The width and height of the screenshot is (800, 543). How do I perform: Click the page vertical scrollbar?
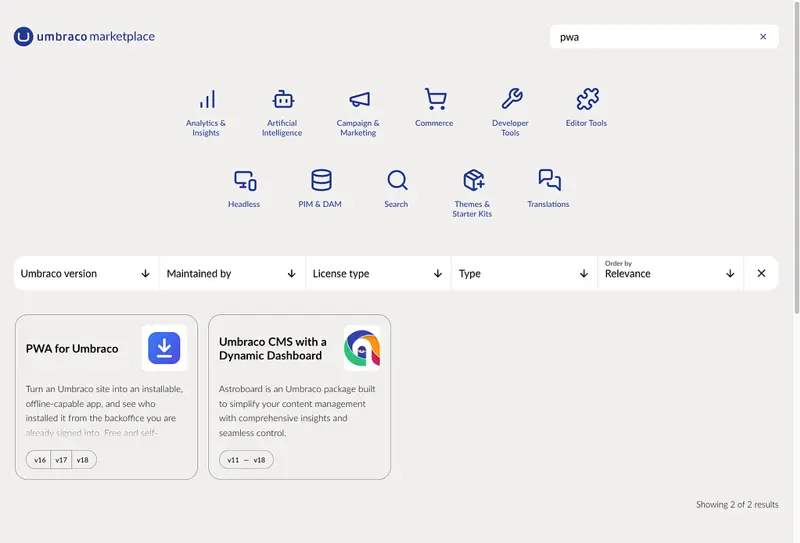tap(796, 158)
